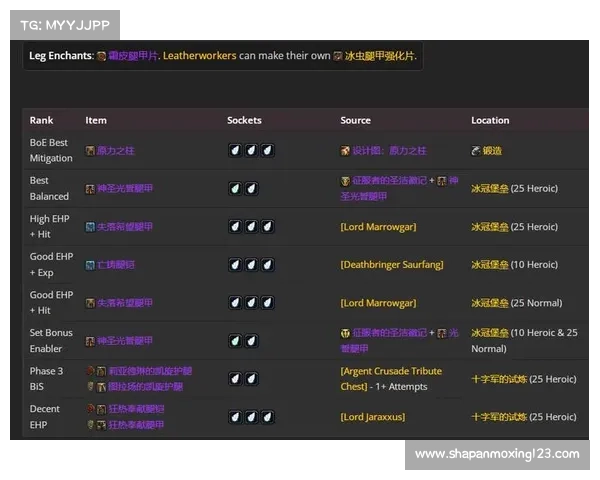This screenshot has height=480, width=600.
Task: Click plans icon in BoE Best Mitigation source
Action: (x=345, y=151)
